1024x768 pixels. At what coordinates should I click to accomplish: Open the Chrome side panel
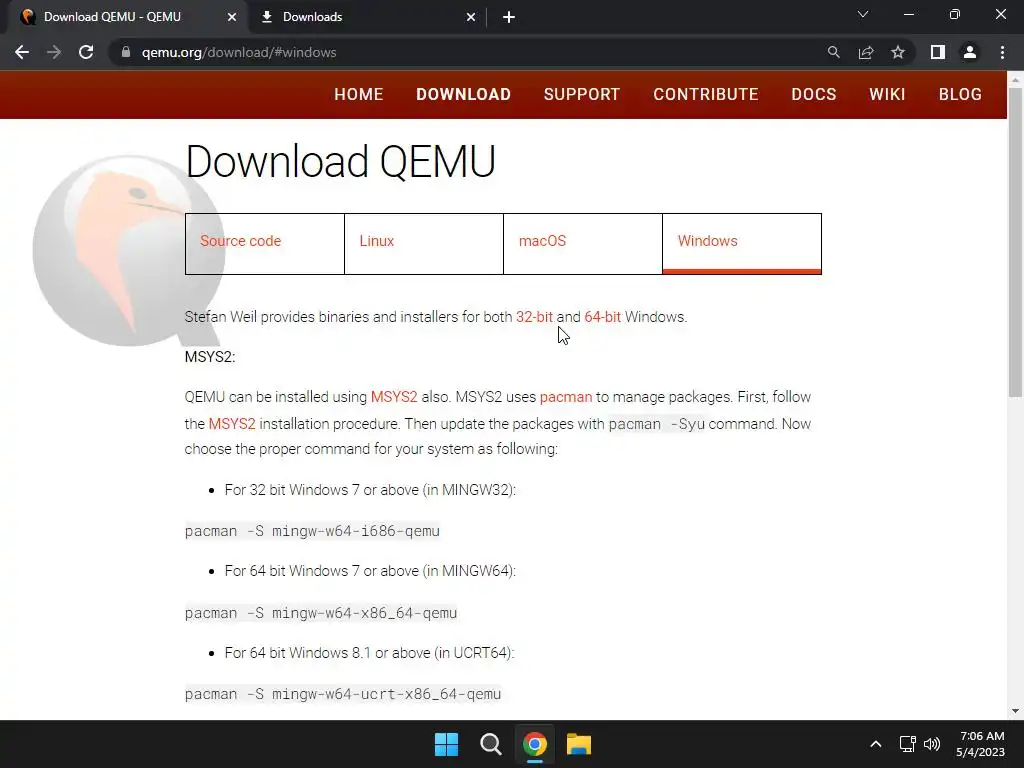(938, 52)
